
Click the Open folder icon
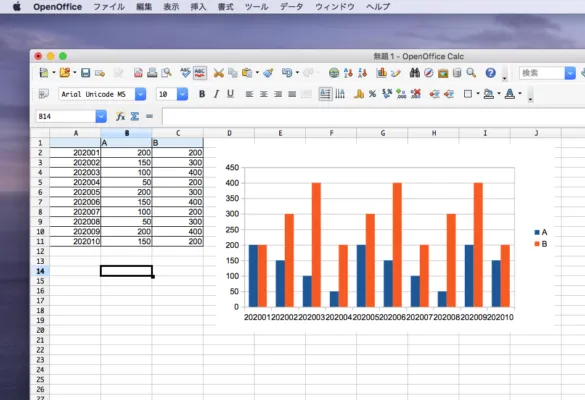[x=65, y=72]
